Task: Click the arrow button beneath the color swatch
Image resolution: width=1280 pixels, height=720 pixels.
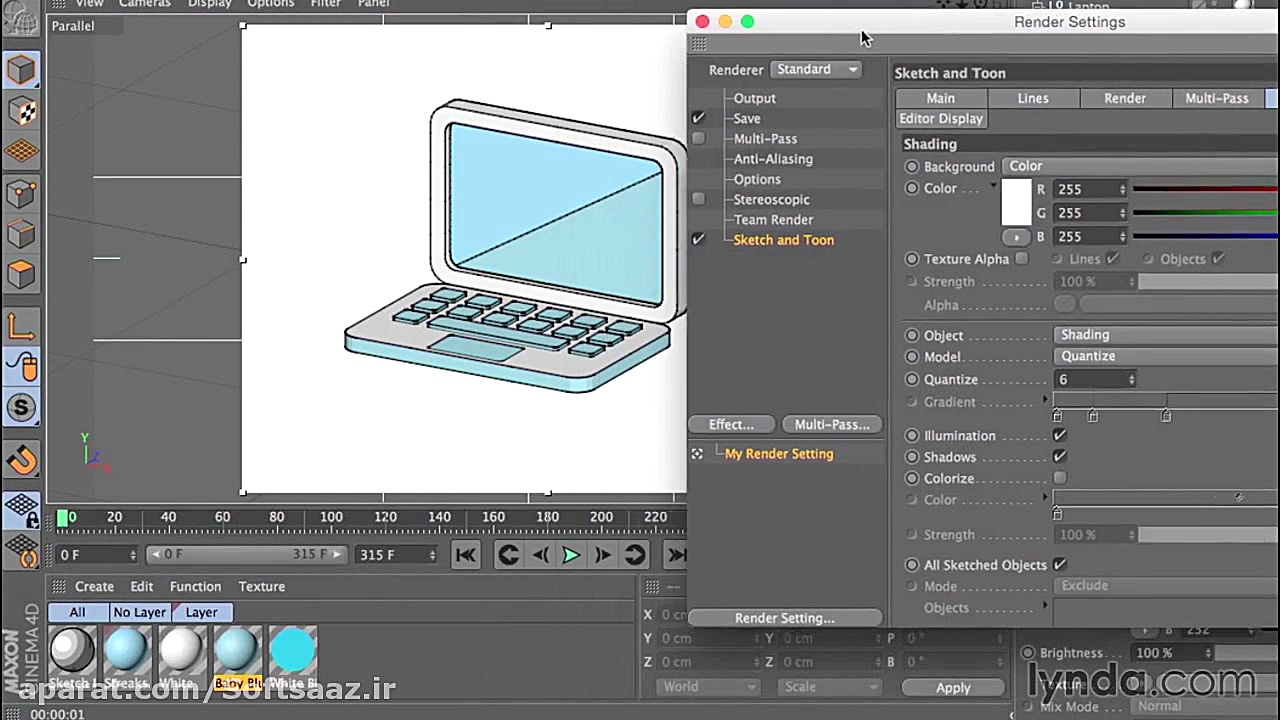Action: [1016, 237]
